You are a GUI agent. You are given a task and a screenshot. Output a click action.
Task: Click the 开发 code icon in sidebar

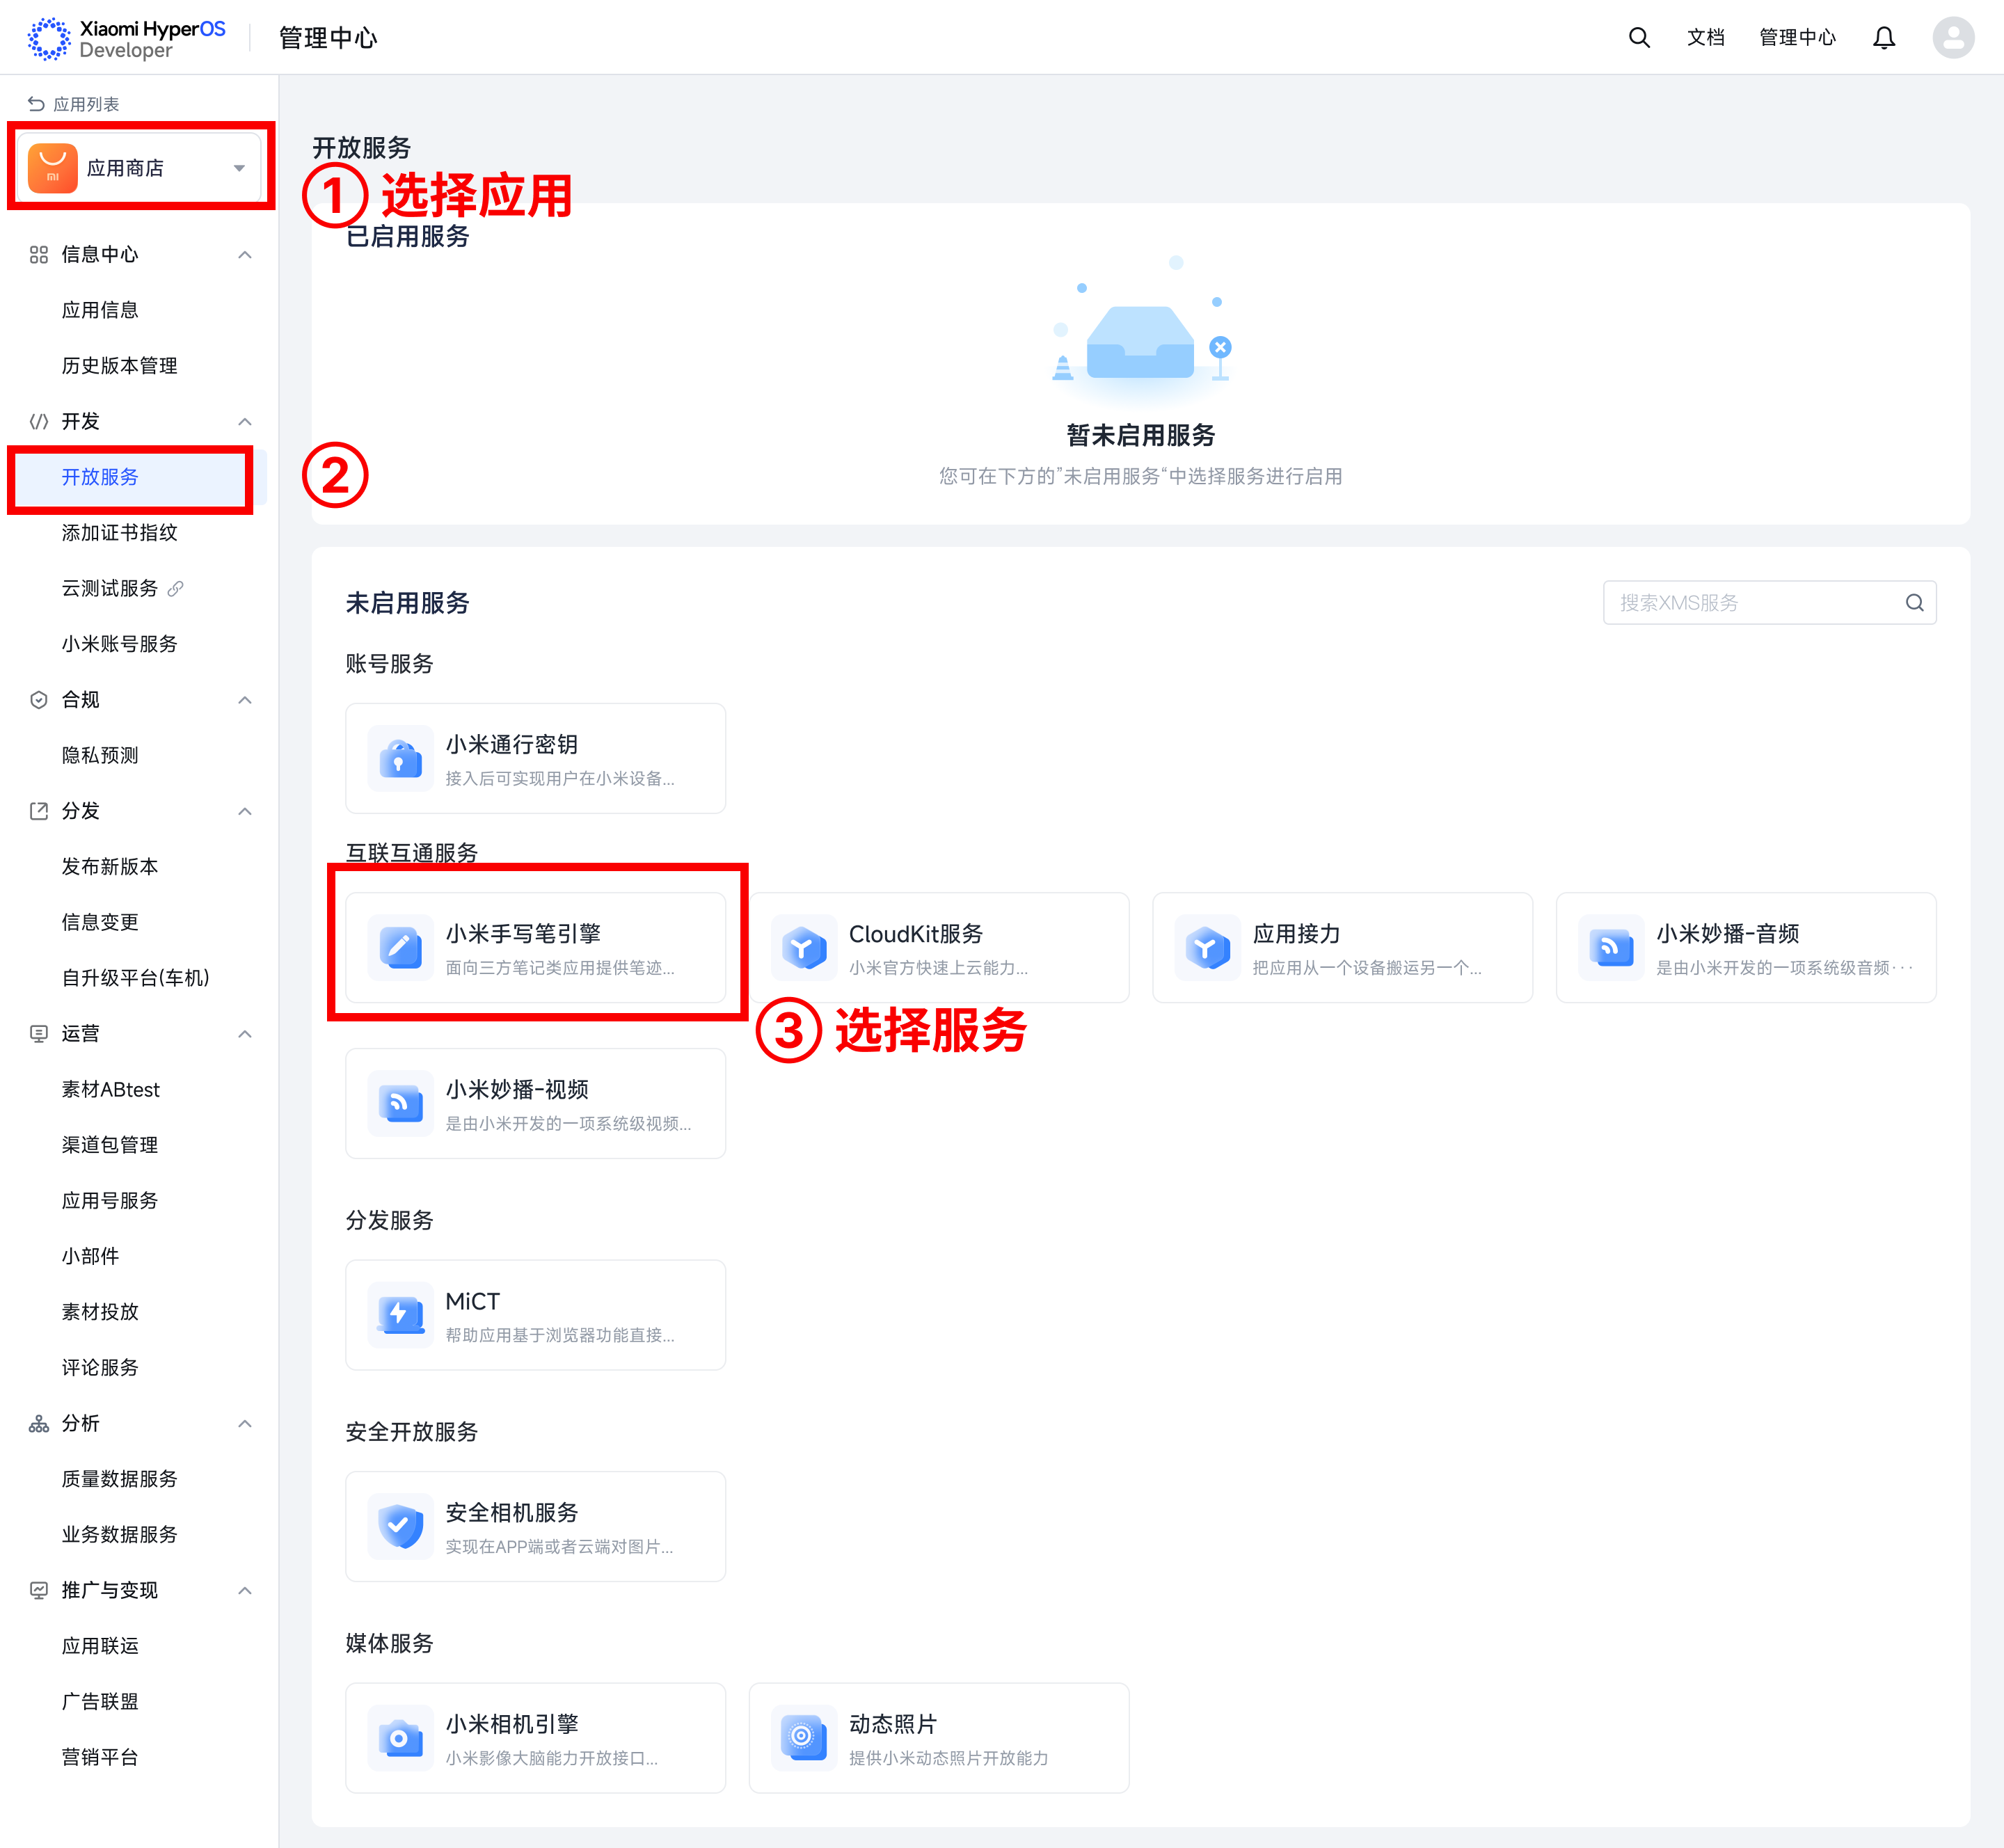point(39,421)
